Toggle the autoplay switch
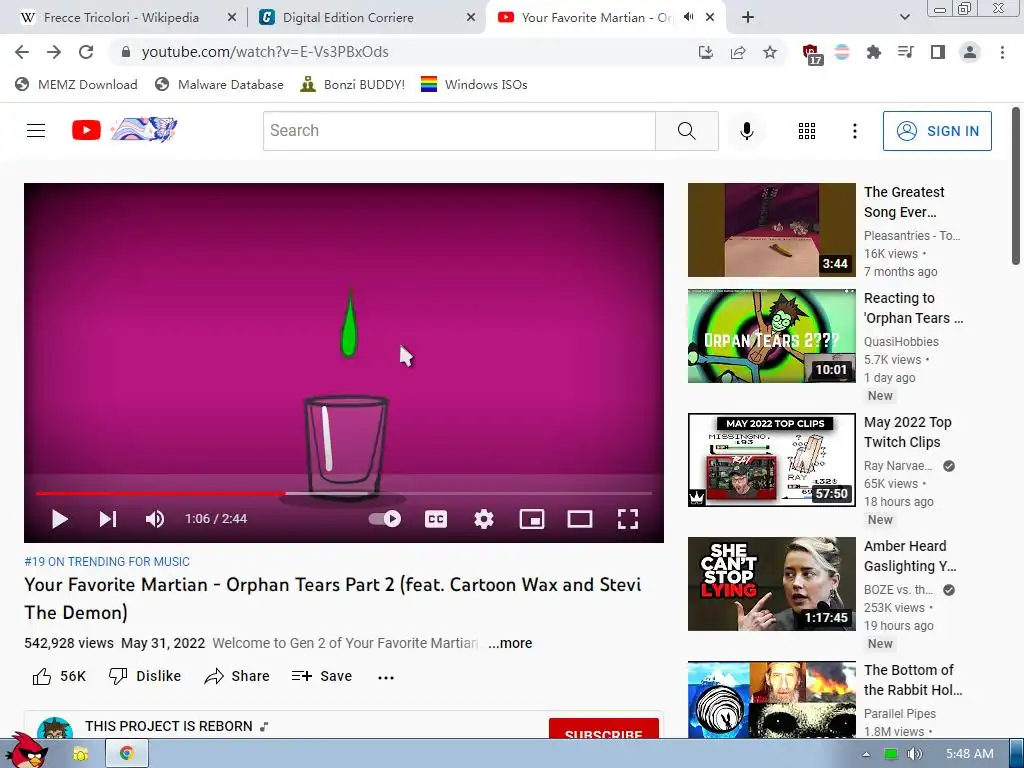Viewport: 1024px width, 768px height. coord(385,519)
